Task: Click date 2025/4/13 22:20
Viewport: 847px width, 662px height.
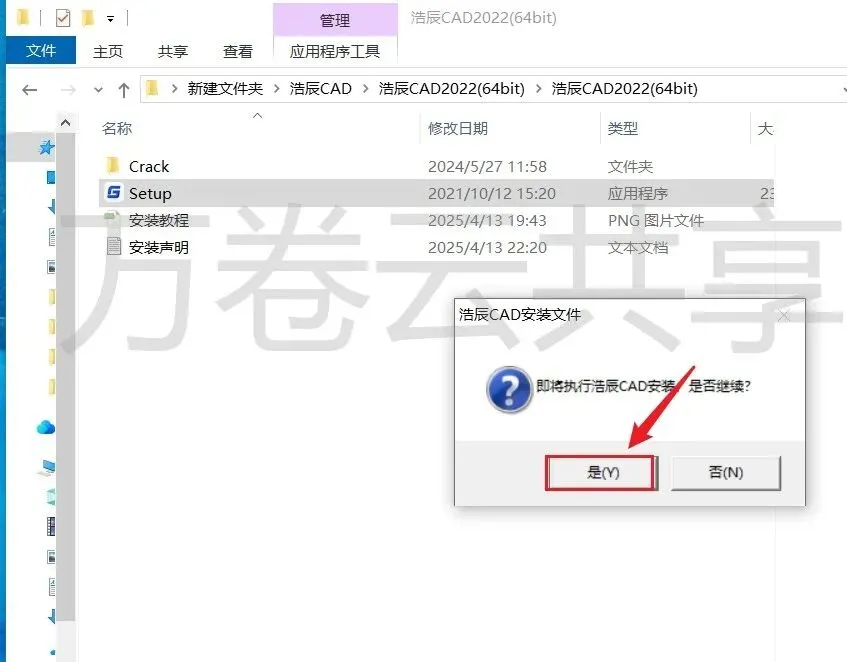Action: 487,248
